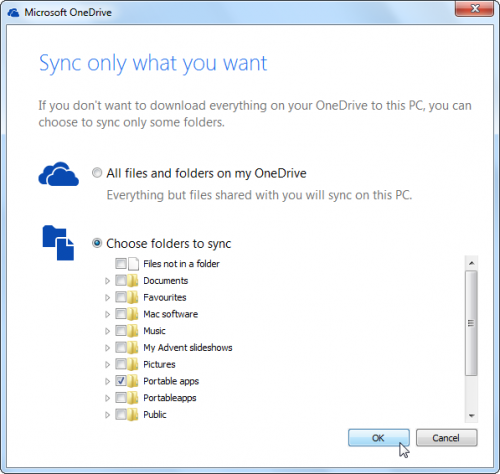Check the Mac software checkbox

(x=121, y=314)
